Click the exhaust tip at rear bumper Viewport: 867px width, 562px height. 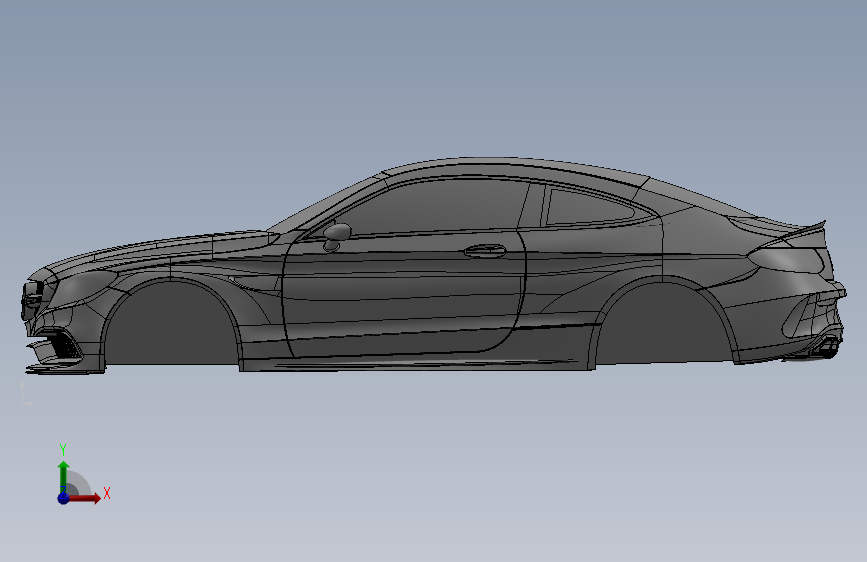(x=828, y=346)
